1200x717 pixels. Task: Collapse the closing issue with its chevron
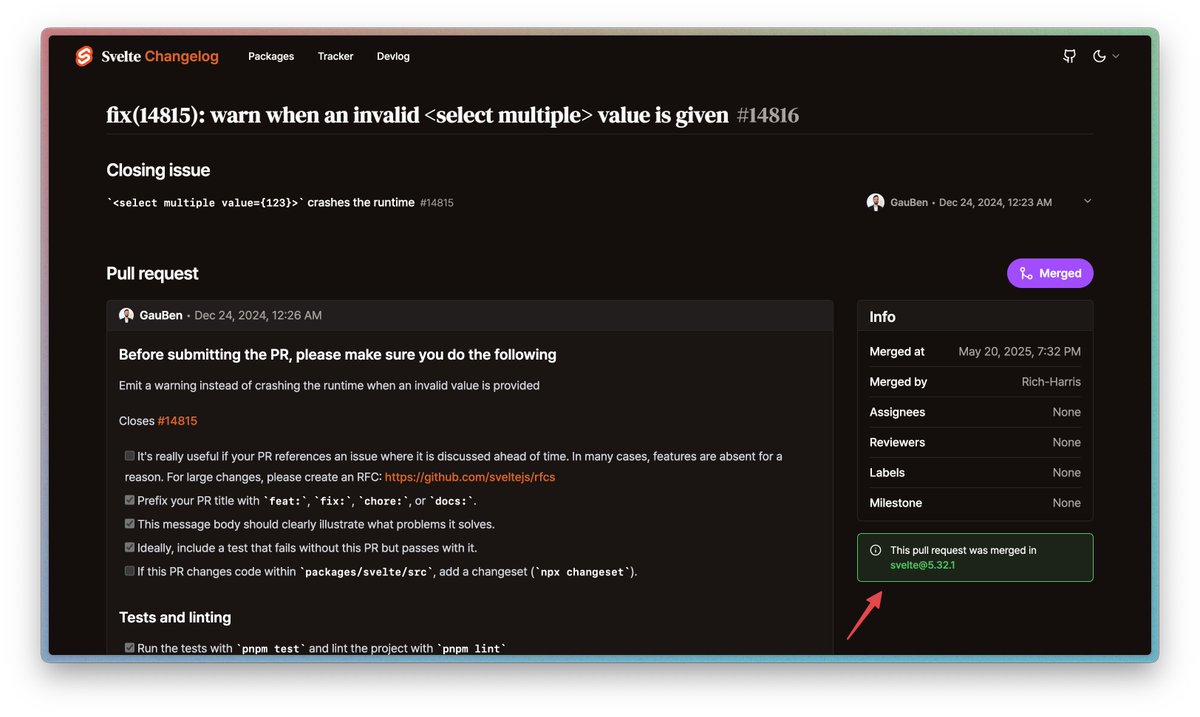pyautogui.click(x=1087, y=200)
